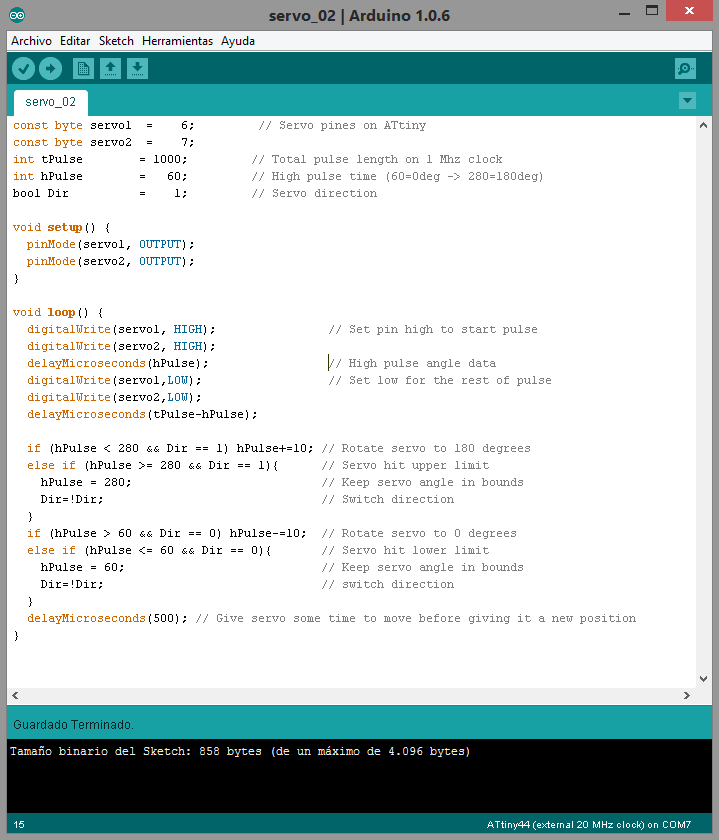
Task: Expand the tab options dropdown arrow
Action: (x=687, y=100)
